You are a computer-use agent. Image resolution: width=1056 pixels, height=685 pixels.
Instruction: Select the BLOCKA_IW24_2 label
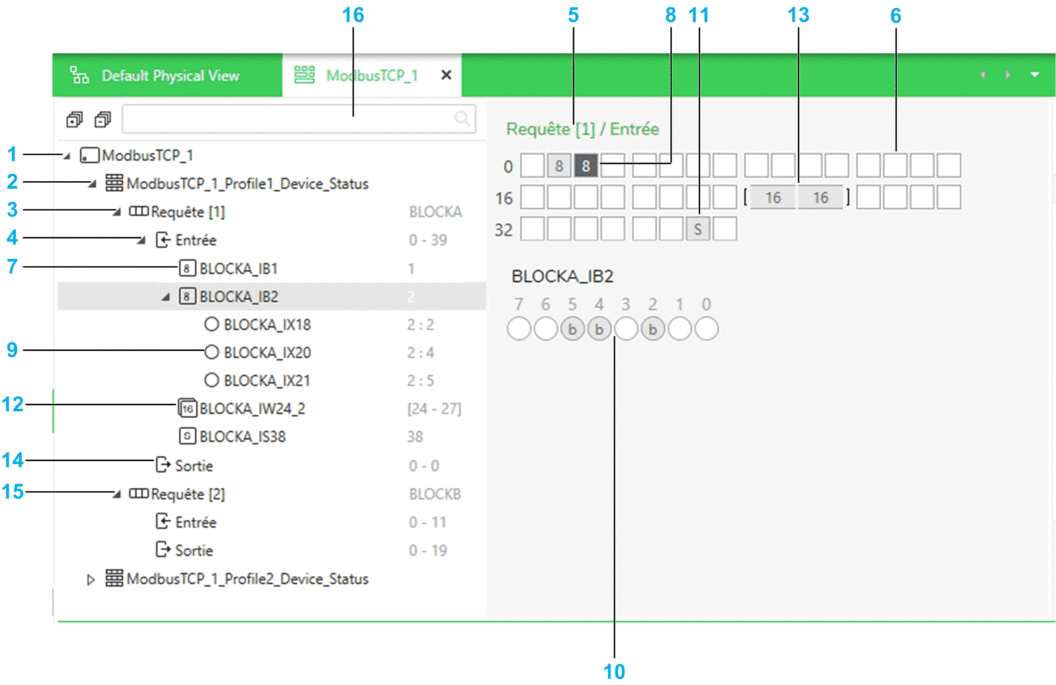click(x=253, y=409)
